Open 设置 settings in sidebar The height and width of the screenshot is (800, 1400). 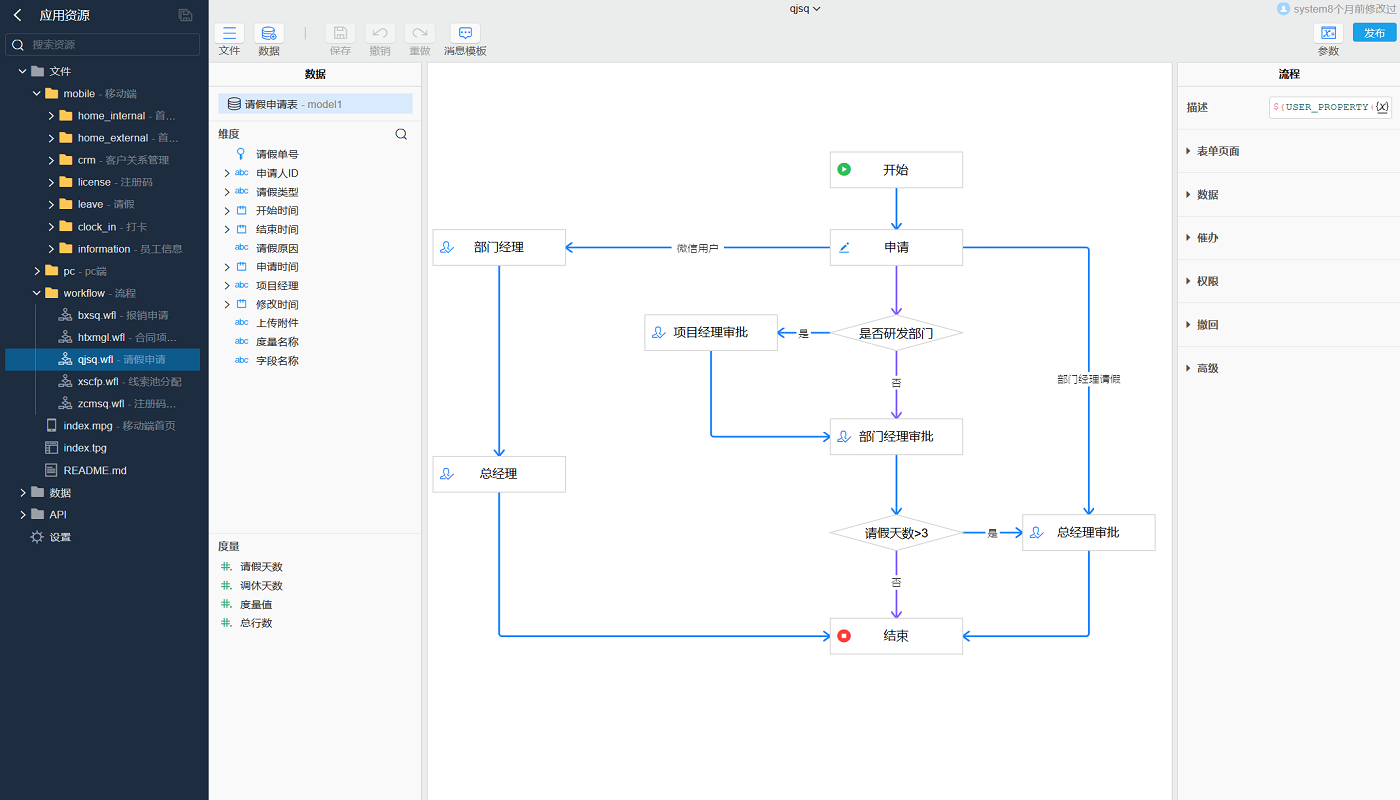coord(60,537)
